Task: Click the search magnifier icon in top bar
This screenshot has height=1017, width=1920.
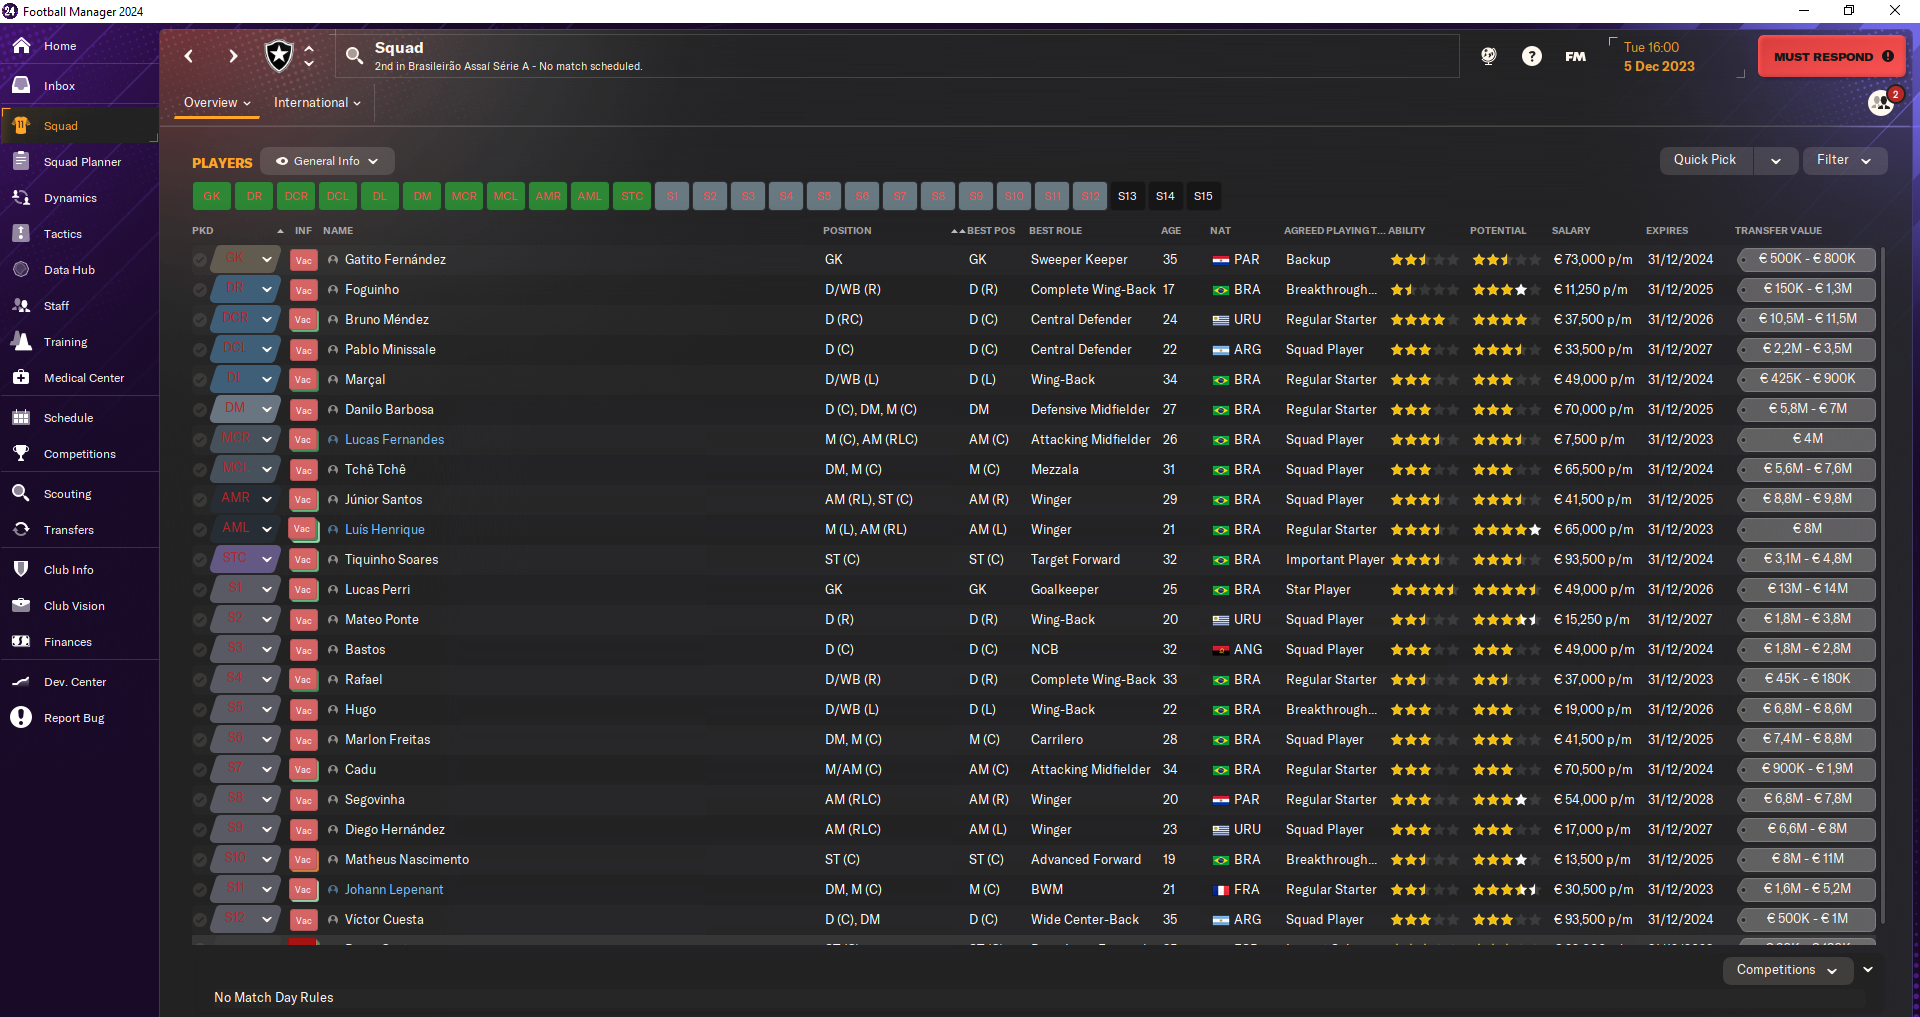Action: click(354, 56)
